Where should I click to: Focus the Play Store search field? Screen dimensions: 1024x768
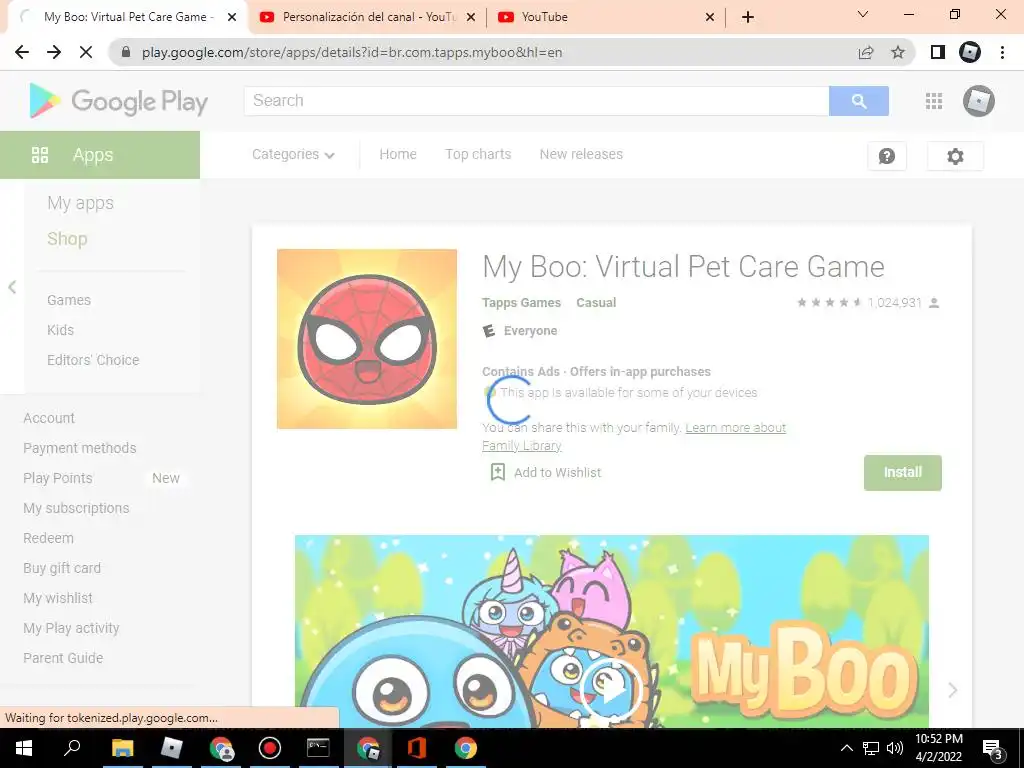click(536, 101)
